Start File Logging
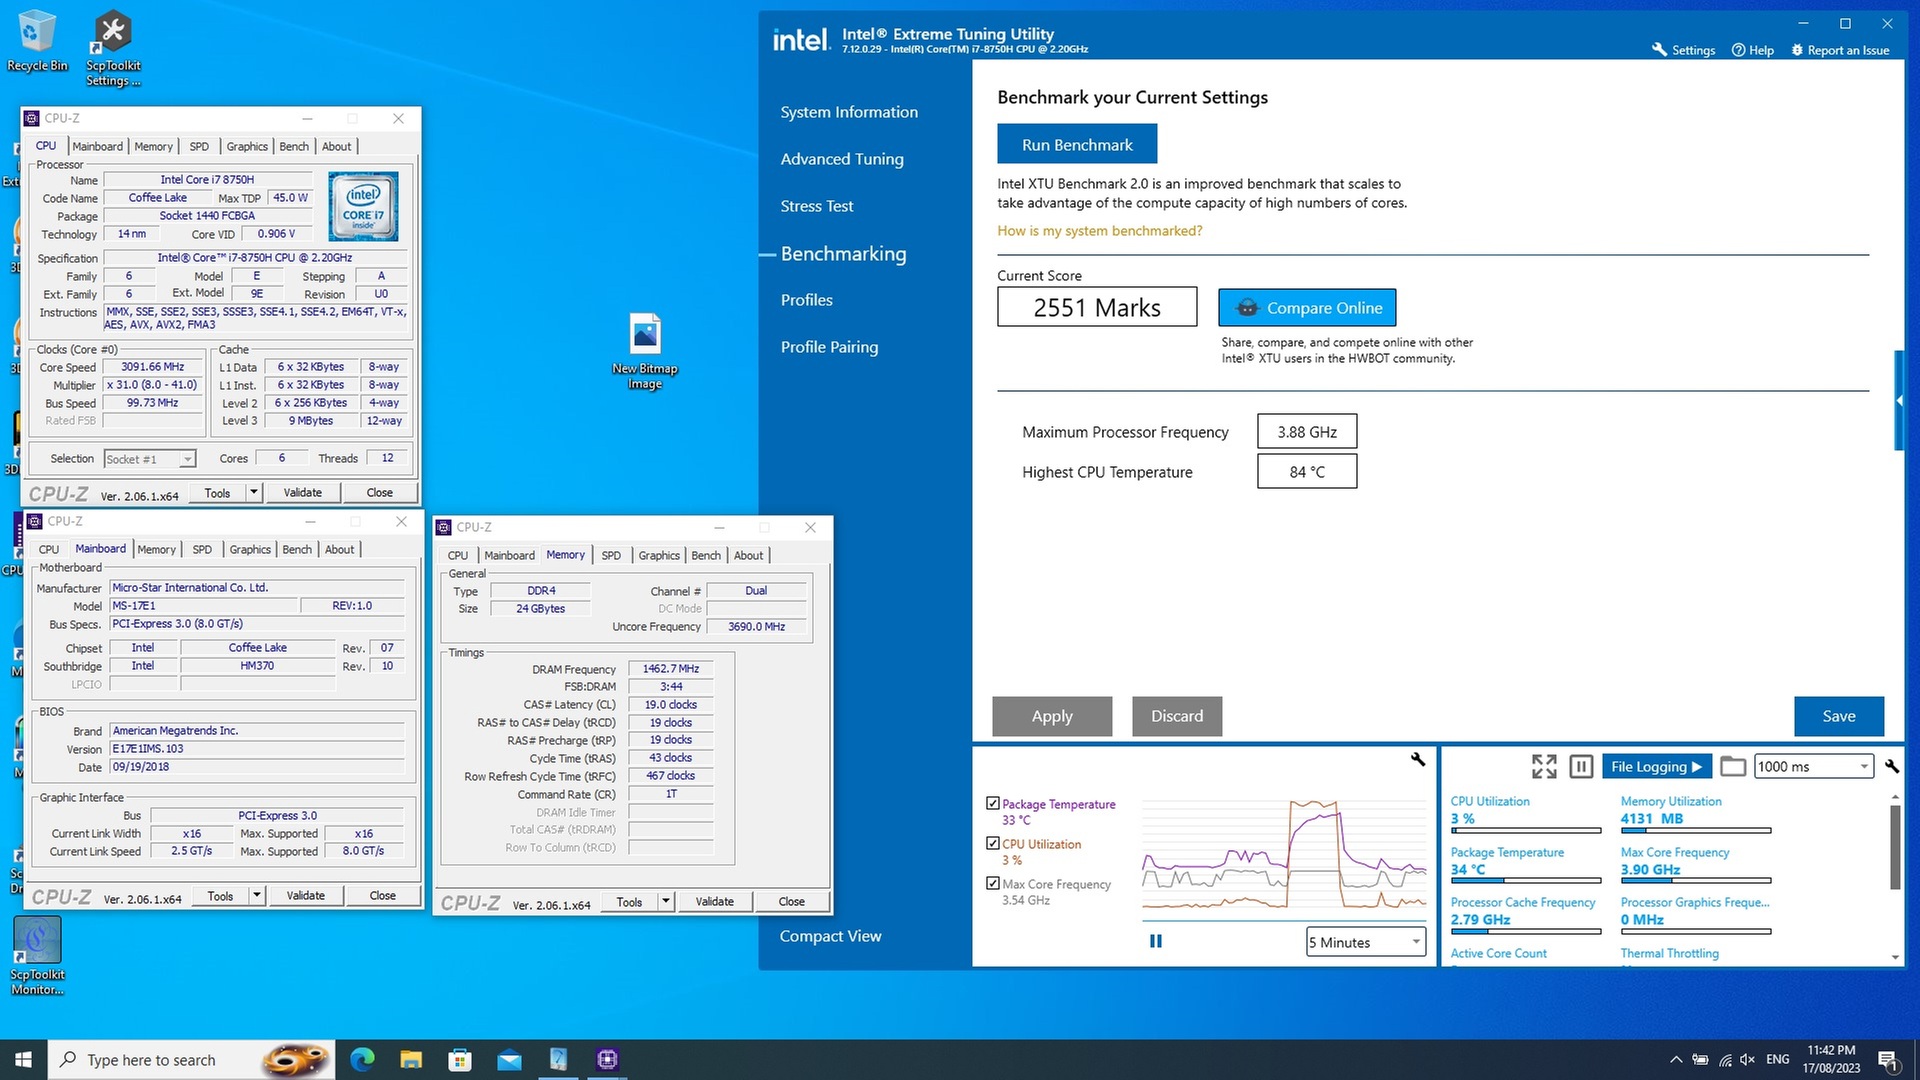The height and width of the screenshot is (1080, 1920). click(x=1656, y=766)
